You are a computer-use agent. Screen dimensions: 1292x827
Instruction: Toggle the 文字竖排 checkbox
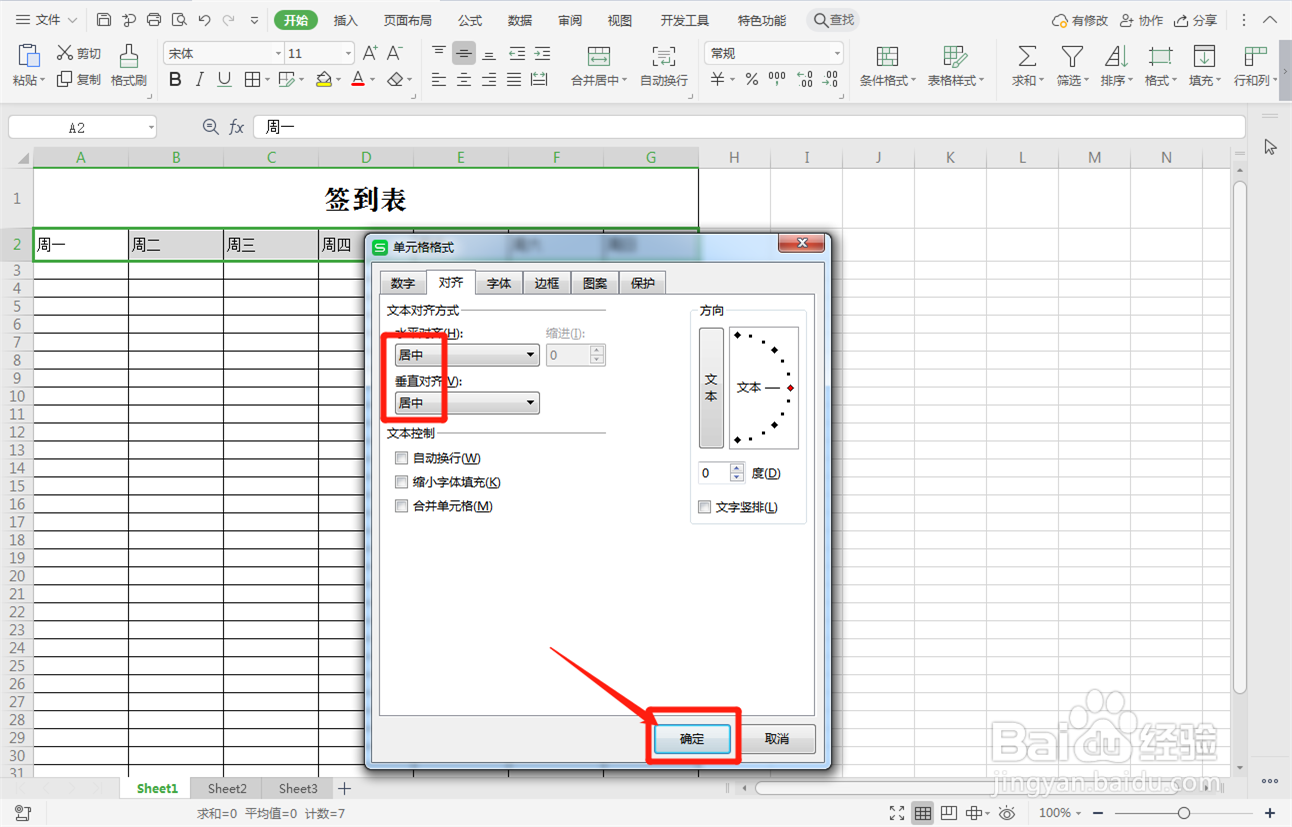pyautogui.click(x=704, y=507)
